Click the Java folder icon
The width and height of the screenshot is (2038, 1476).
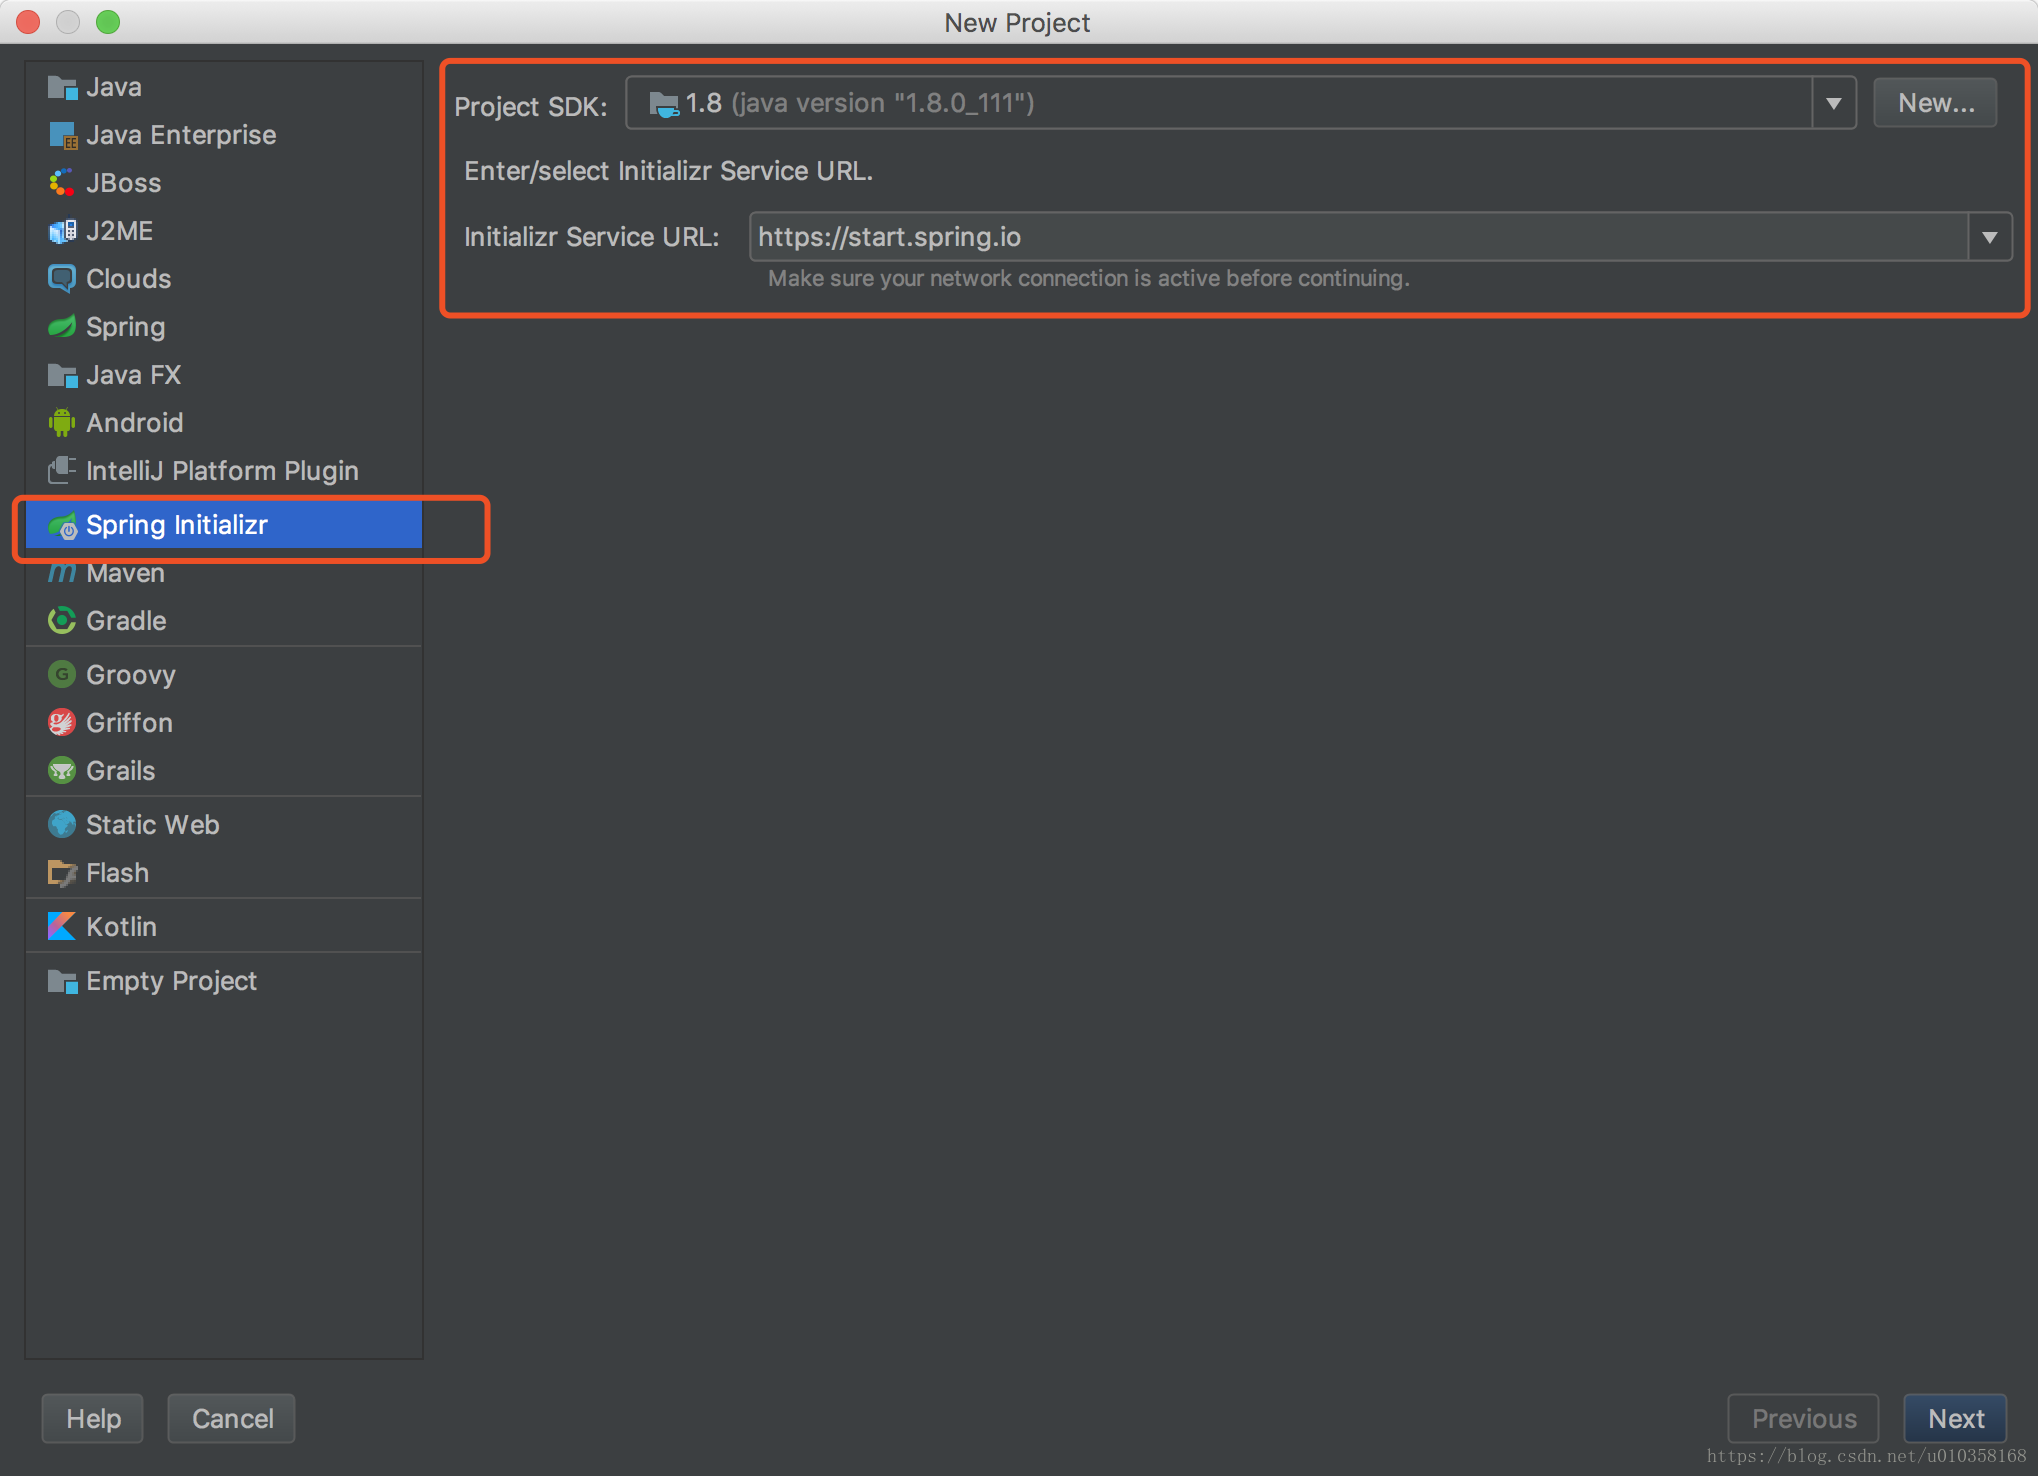tap(62, 87)
